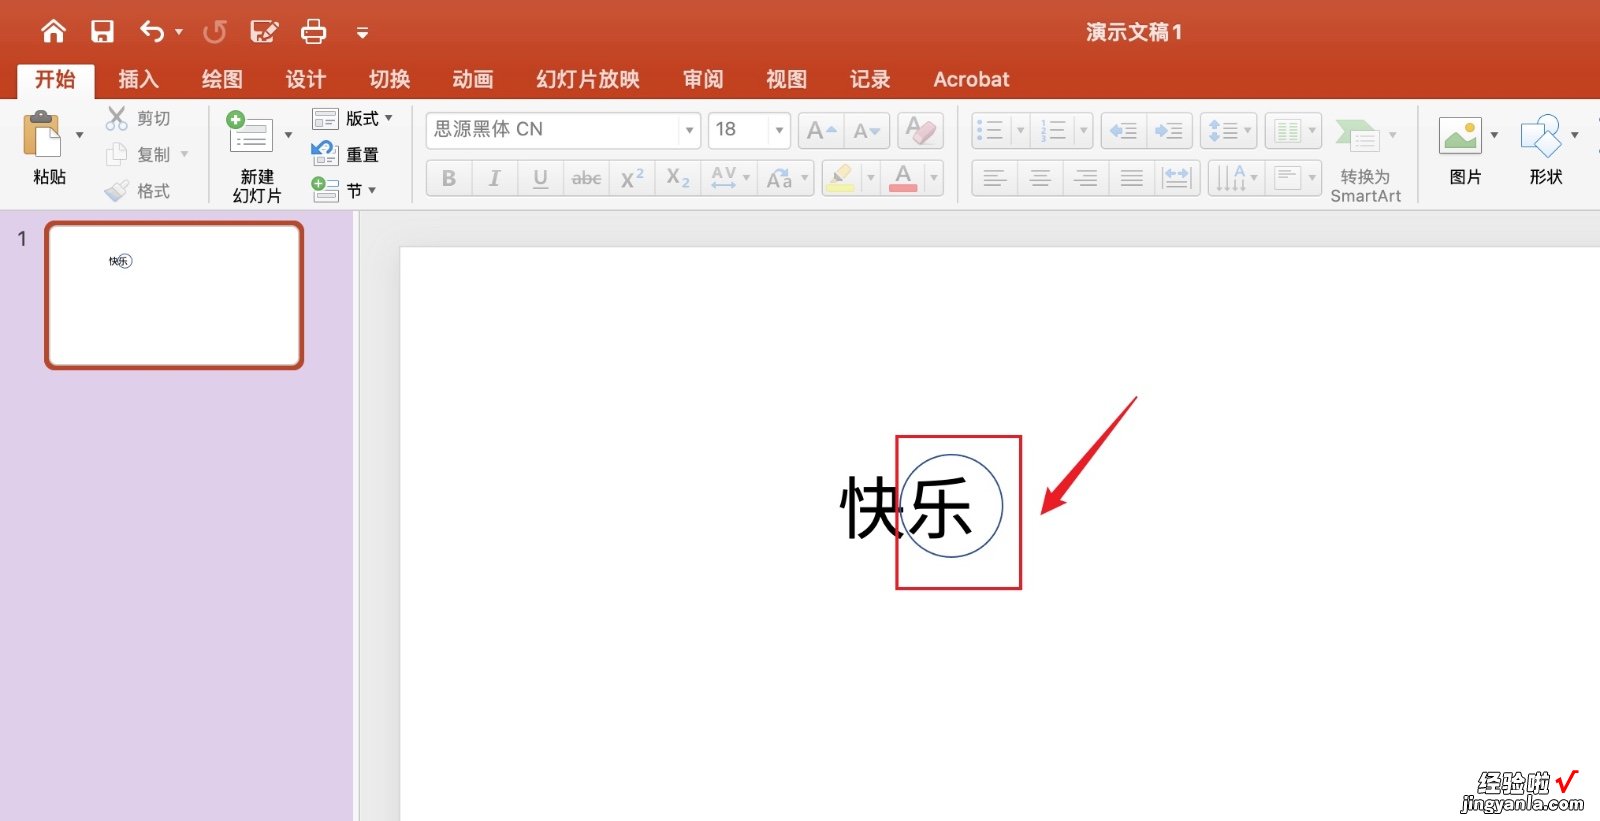Open the undo history dropdown arrow
The height and width of the screenshot is (821, 1600).
pyautogui.click(x=179, y=32)
